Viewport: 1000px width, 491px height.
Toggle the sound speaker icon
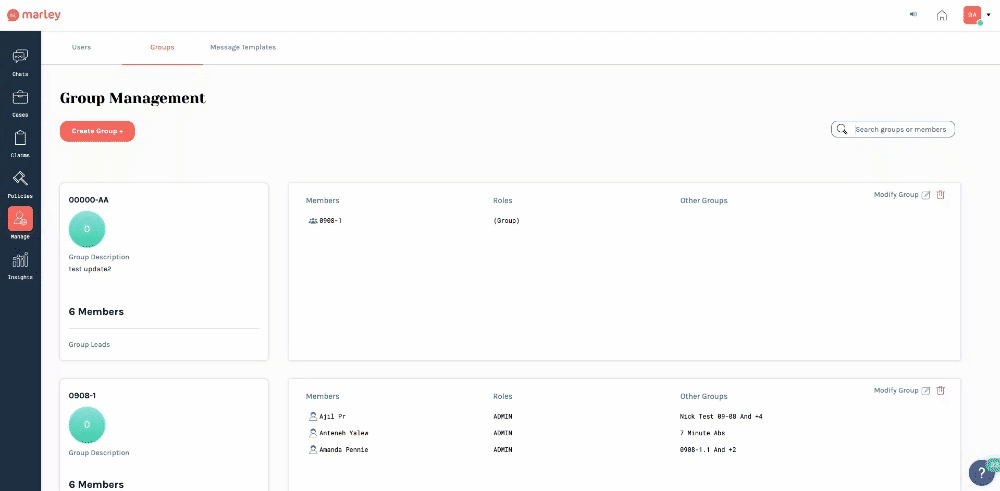pos(913,15)
